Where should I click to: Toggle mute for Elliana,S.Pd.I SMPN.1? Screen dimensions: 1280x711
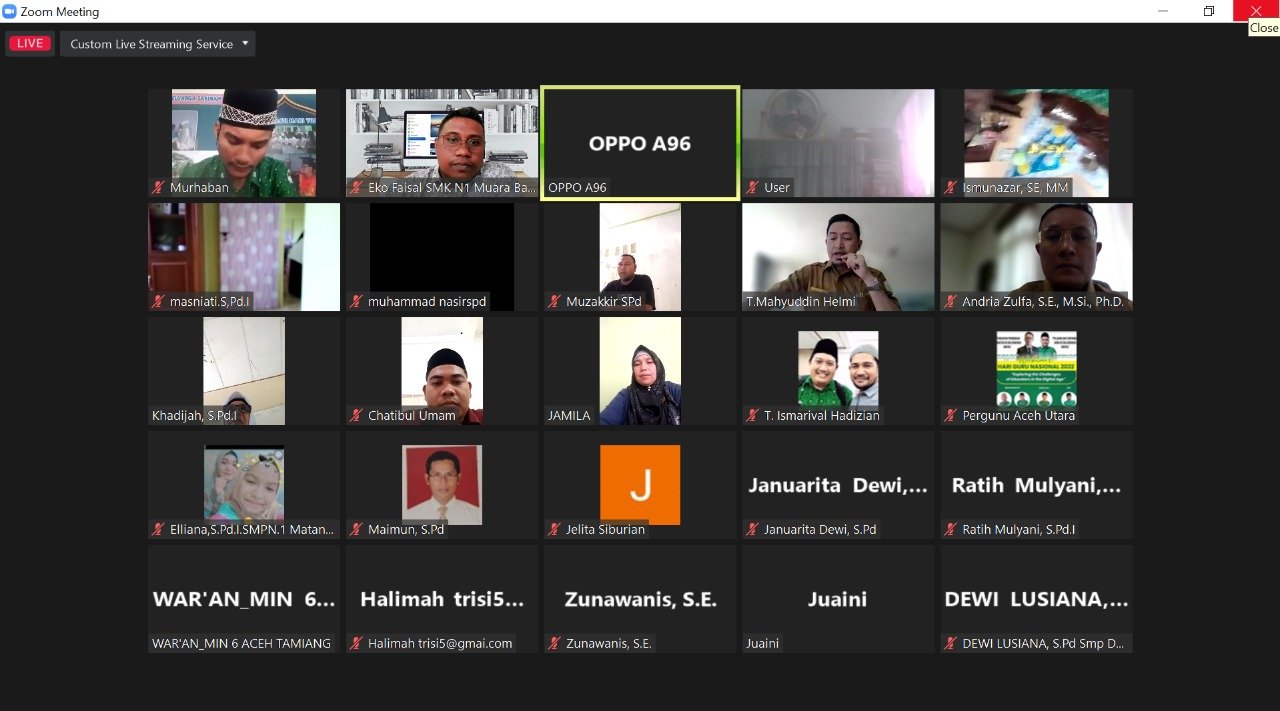coord(158,529)
